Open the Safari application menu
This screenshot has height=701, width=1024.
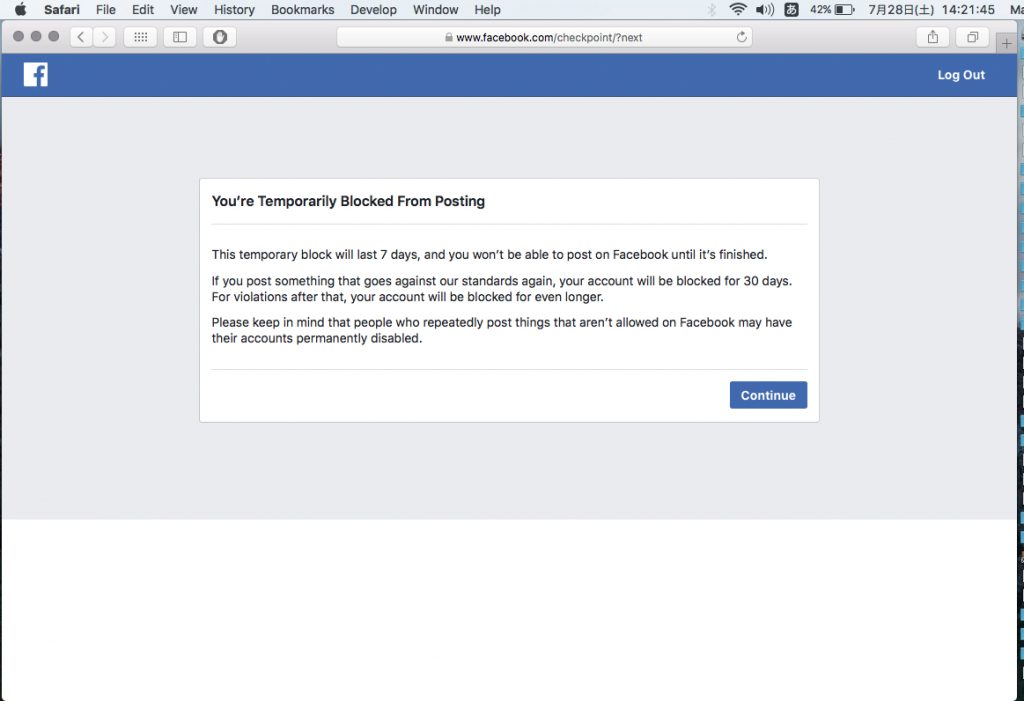tap(61, 10)
